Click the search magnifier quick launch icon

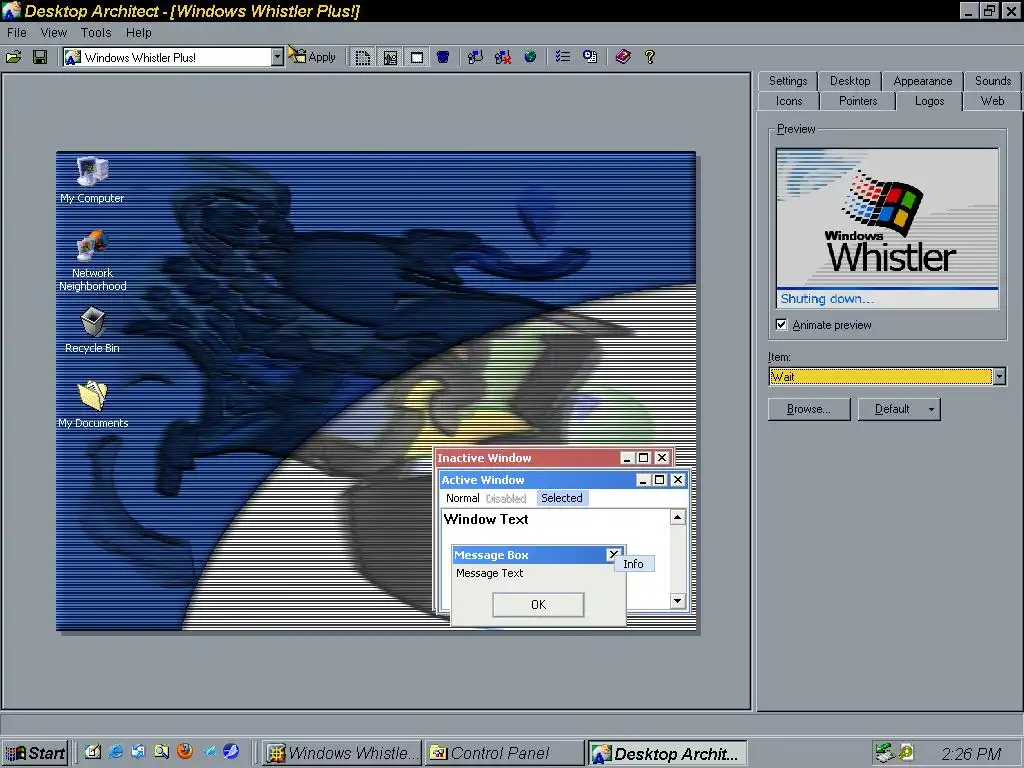[161, 752]
